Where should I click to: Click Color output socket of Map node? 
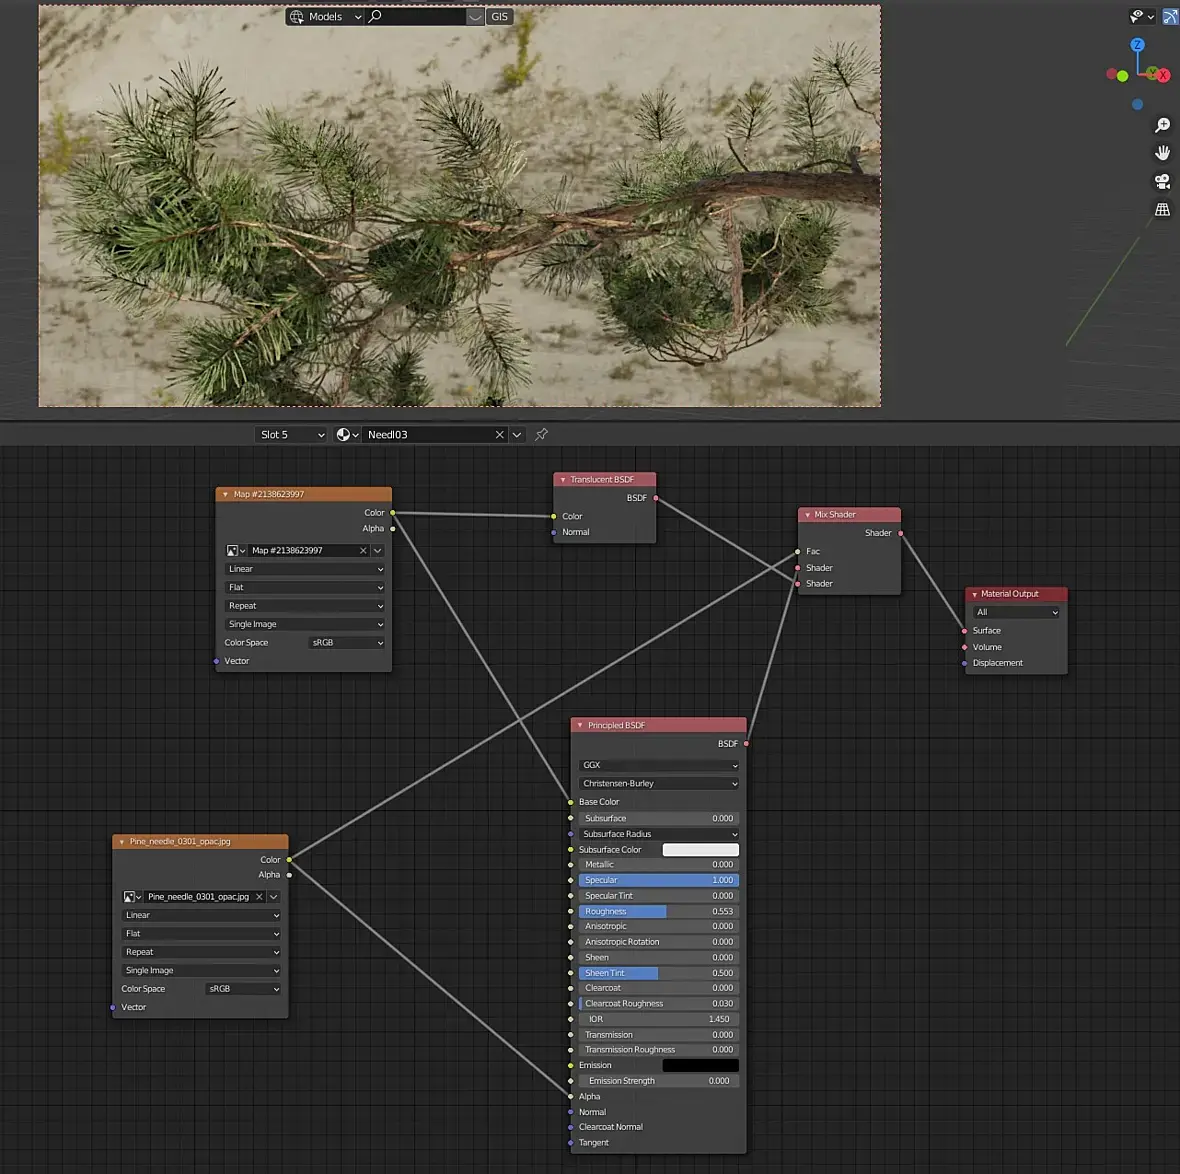point(393,513)
